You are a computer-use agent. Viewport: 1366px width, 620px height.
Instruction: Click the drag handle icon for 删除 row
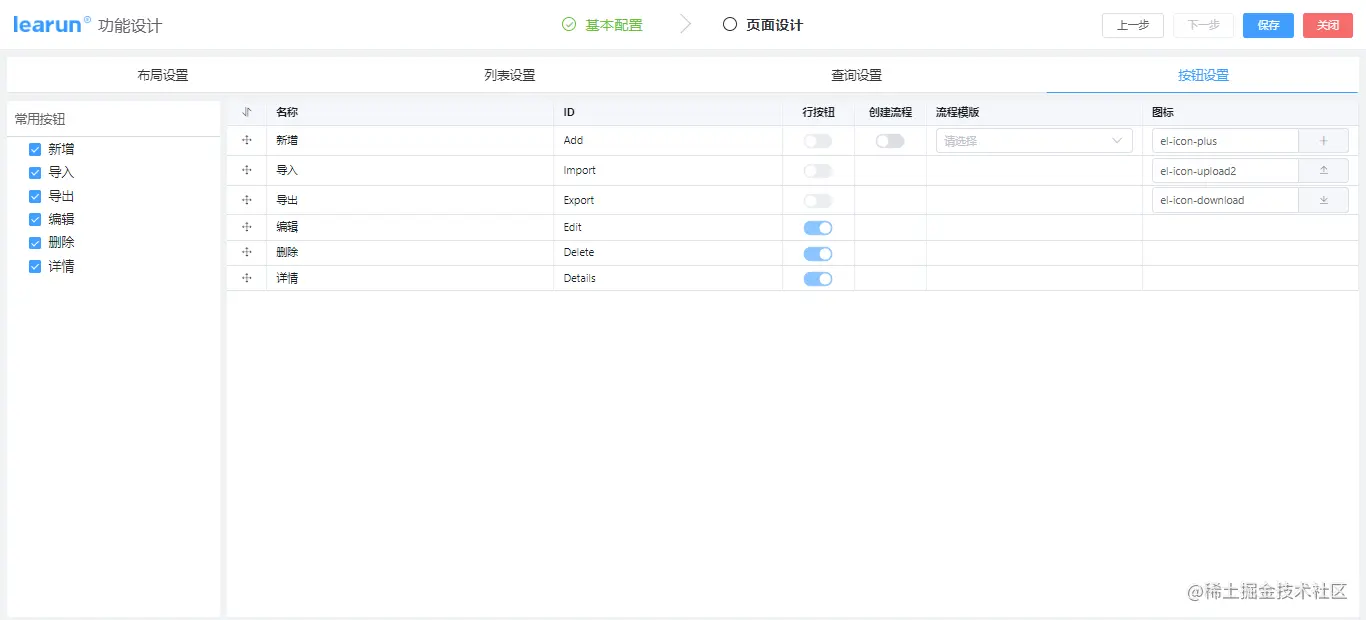tap(247, 252)
